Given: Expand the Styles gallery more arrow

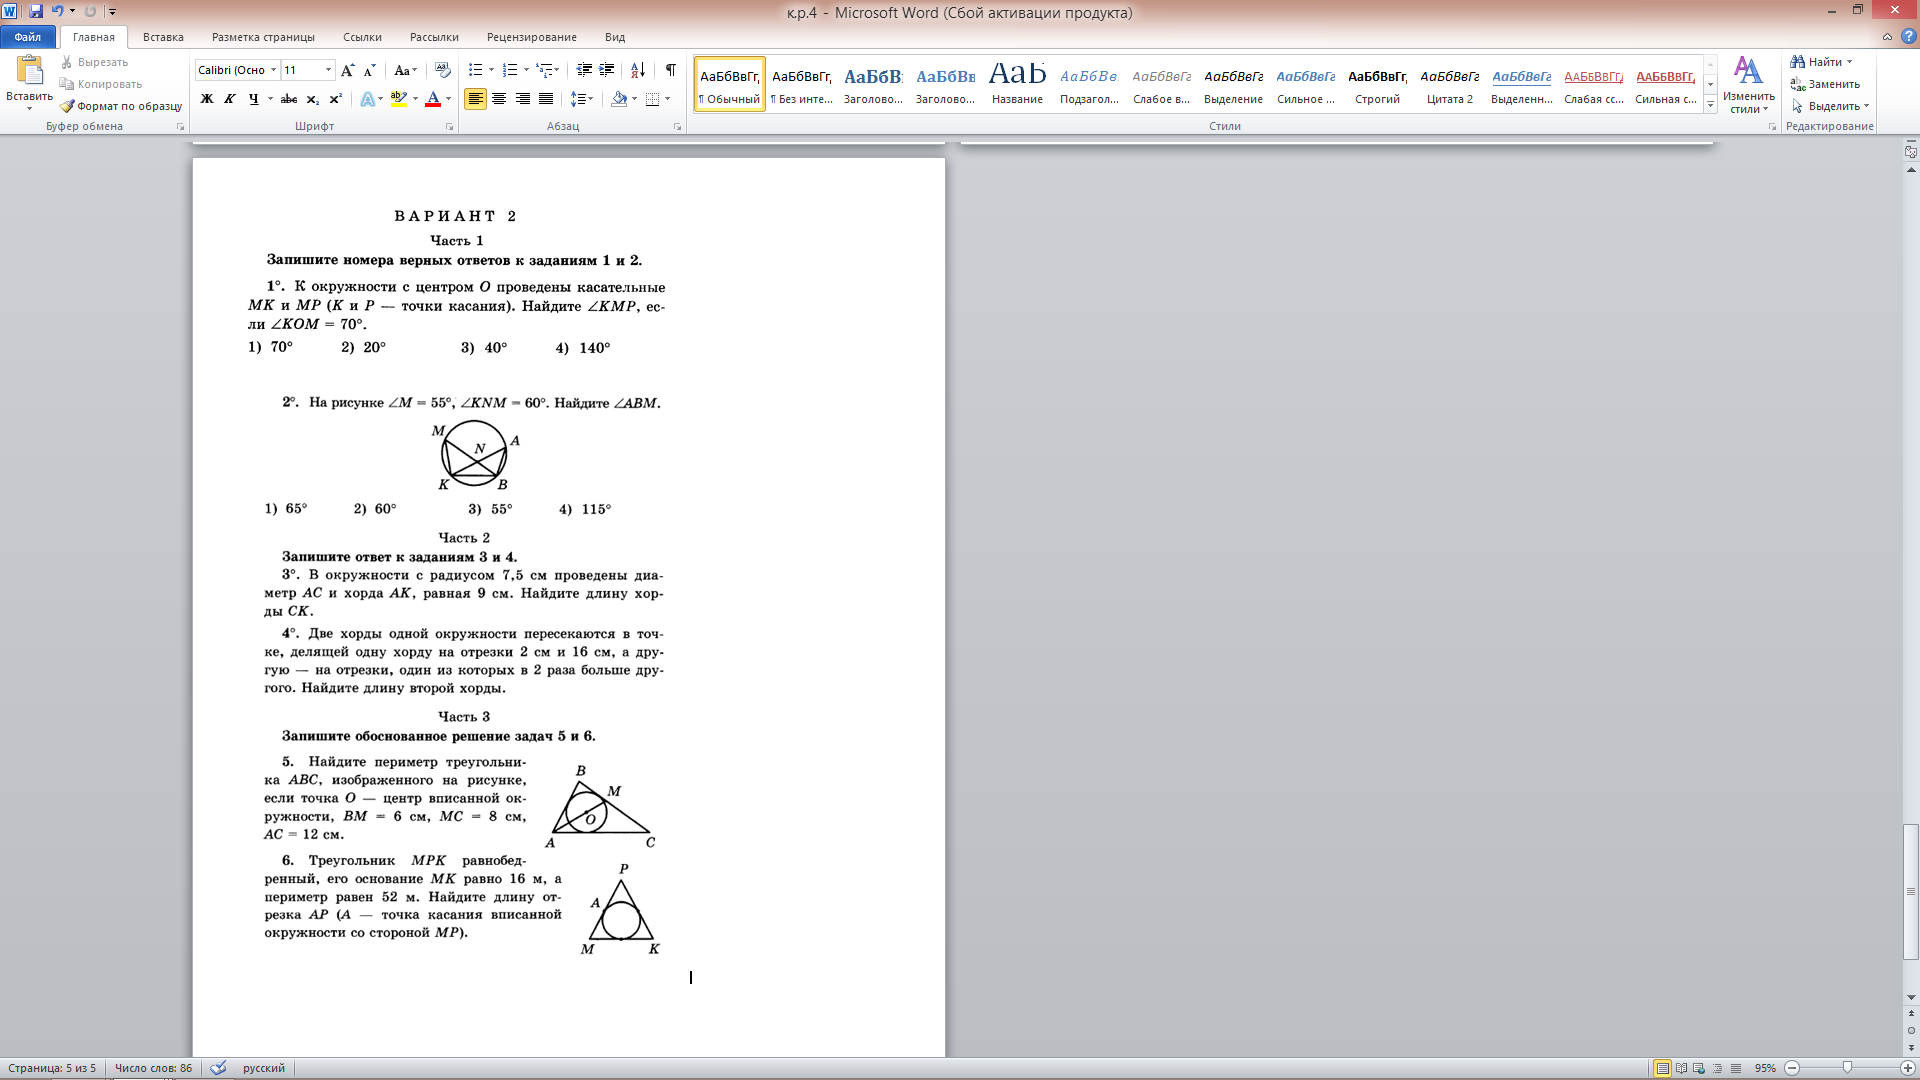Looking at the screenshot, I should click(x=1711, y=104).
